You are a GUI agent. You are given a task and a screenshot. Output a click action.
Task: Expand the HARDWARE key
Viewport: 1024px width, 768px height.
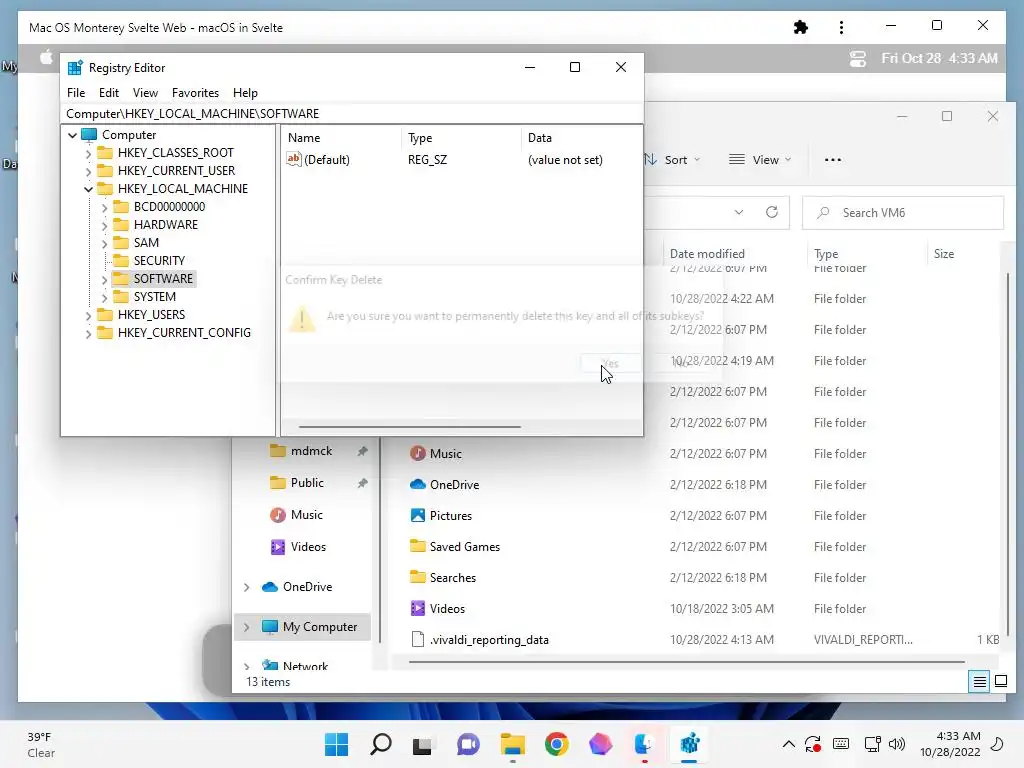click(x=104, y=225)
